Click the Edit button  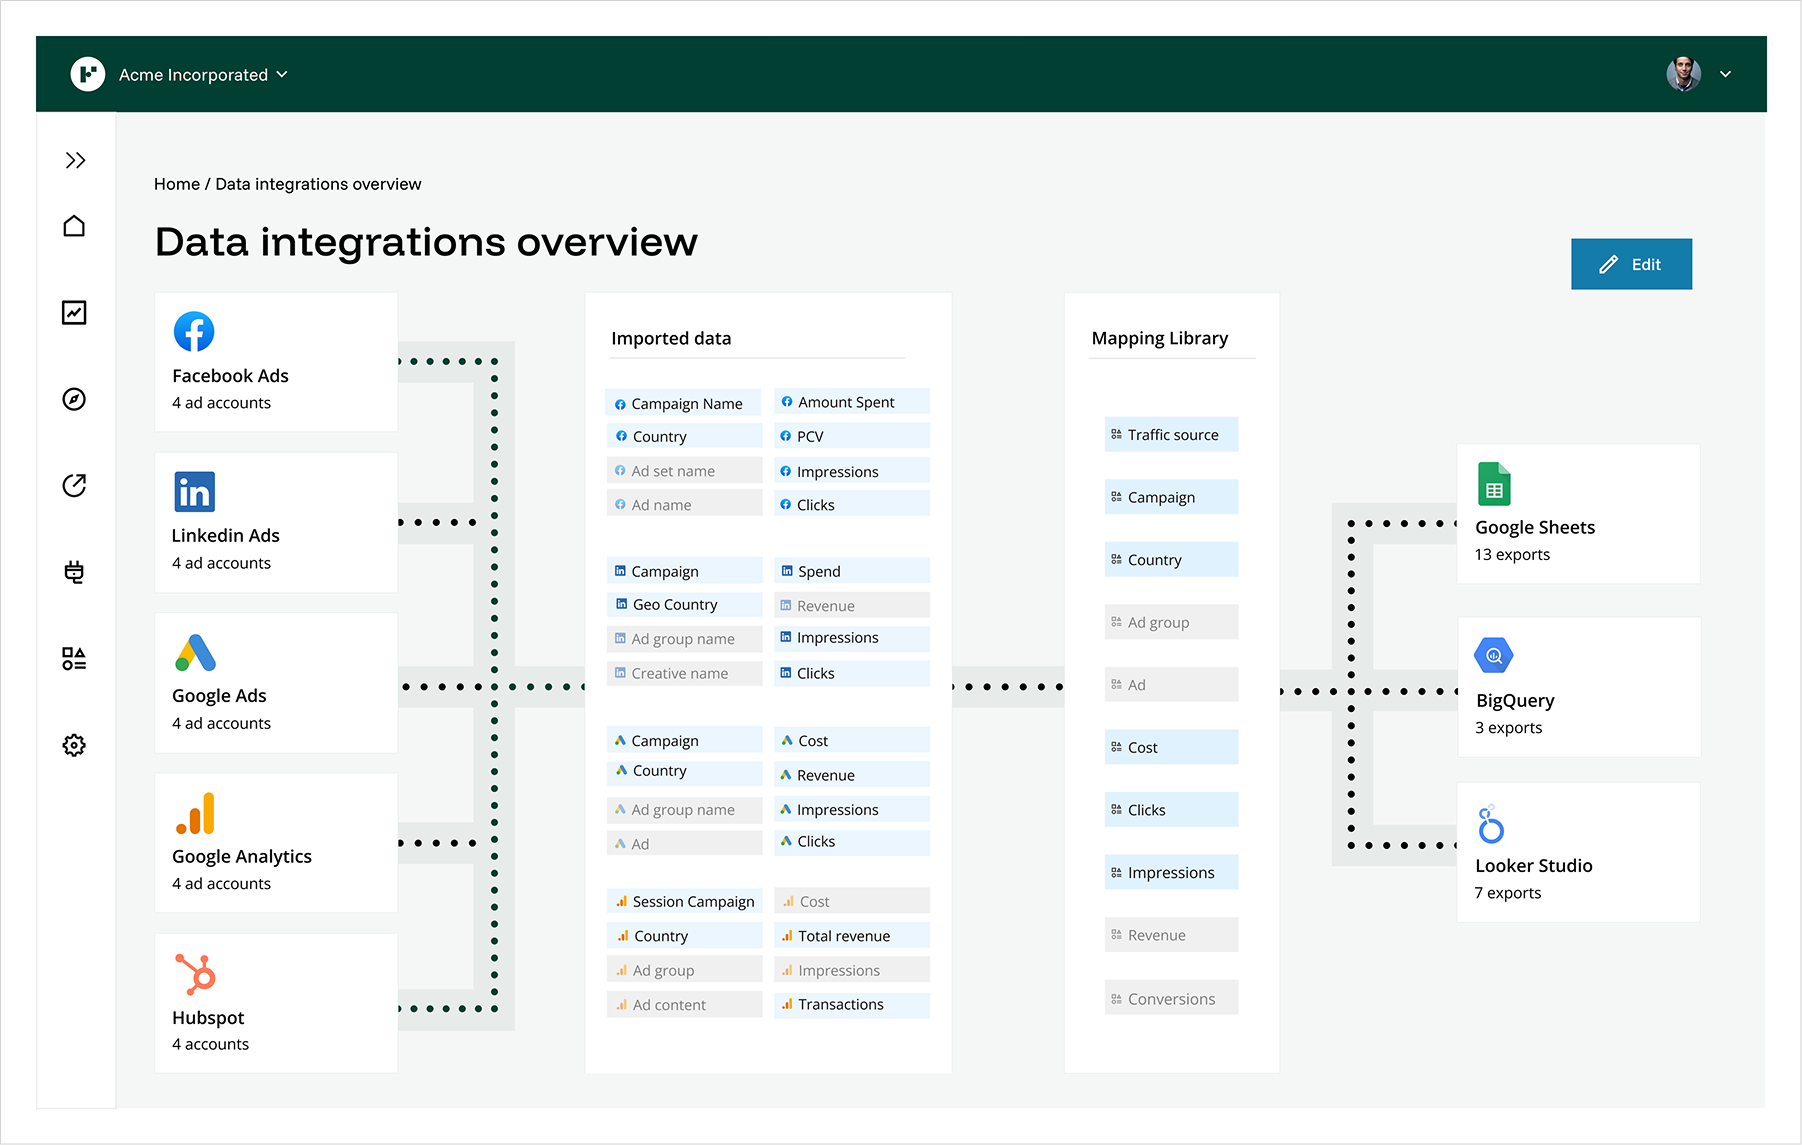click(1631, 264)
